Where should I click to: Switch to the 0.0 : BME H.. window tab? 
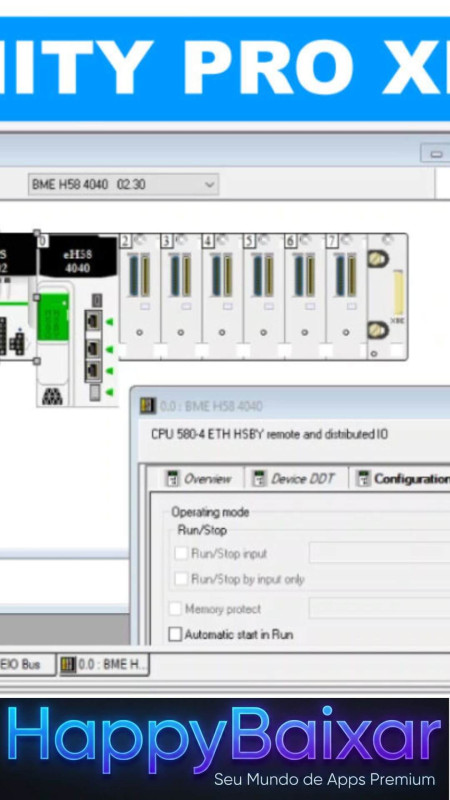pyautogui.click(x=105, y=665)
